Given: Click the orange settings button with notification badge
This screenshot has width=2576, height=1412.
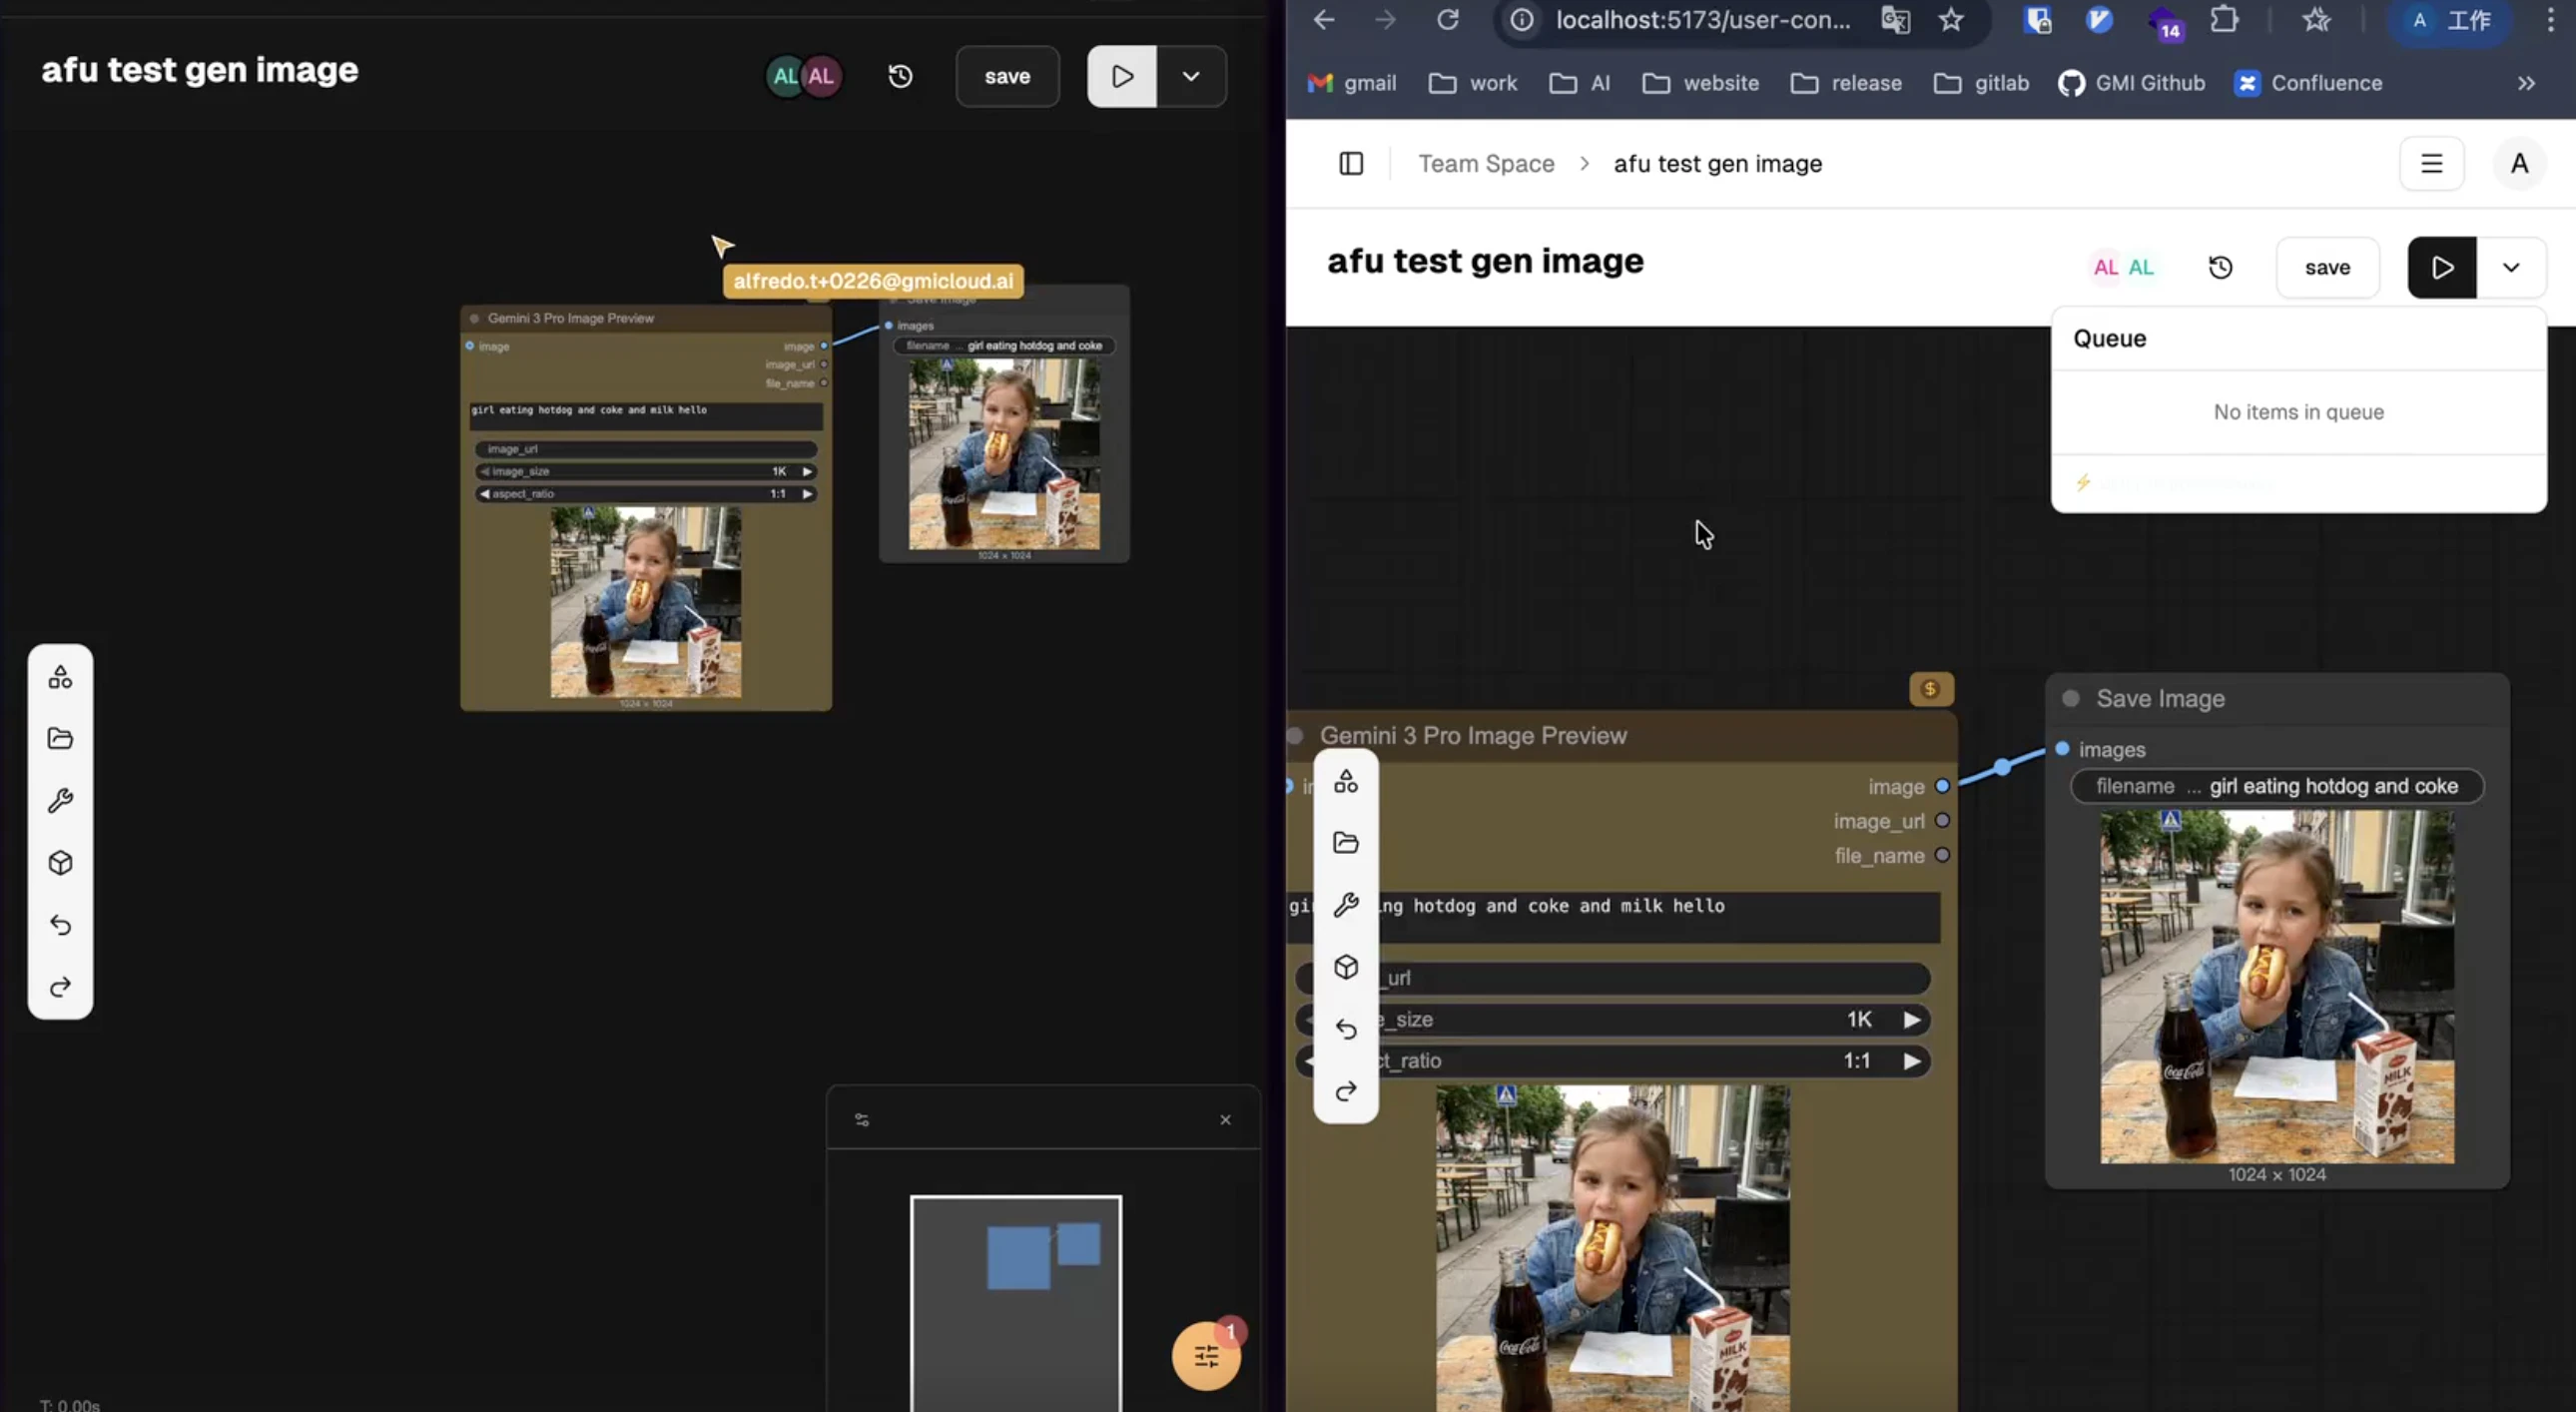Looking at the screenshot, I should tap(1206, 1356).
